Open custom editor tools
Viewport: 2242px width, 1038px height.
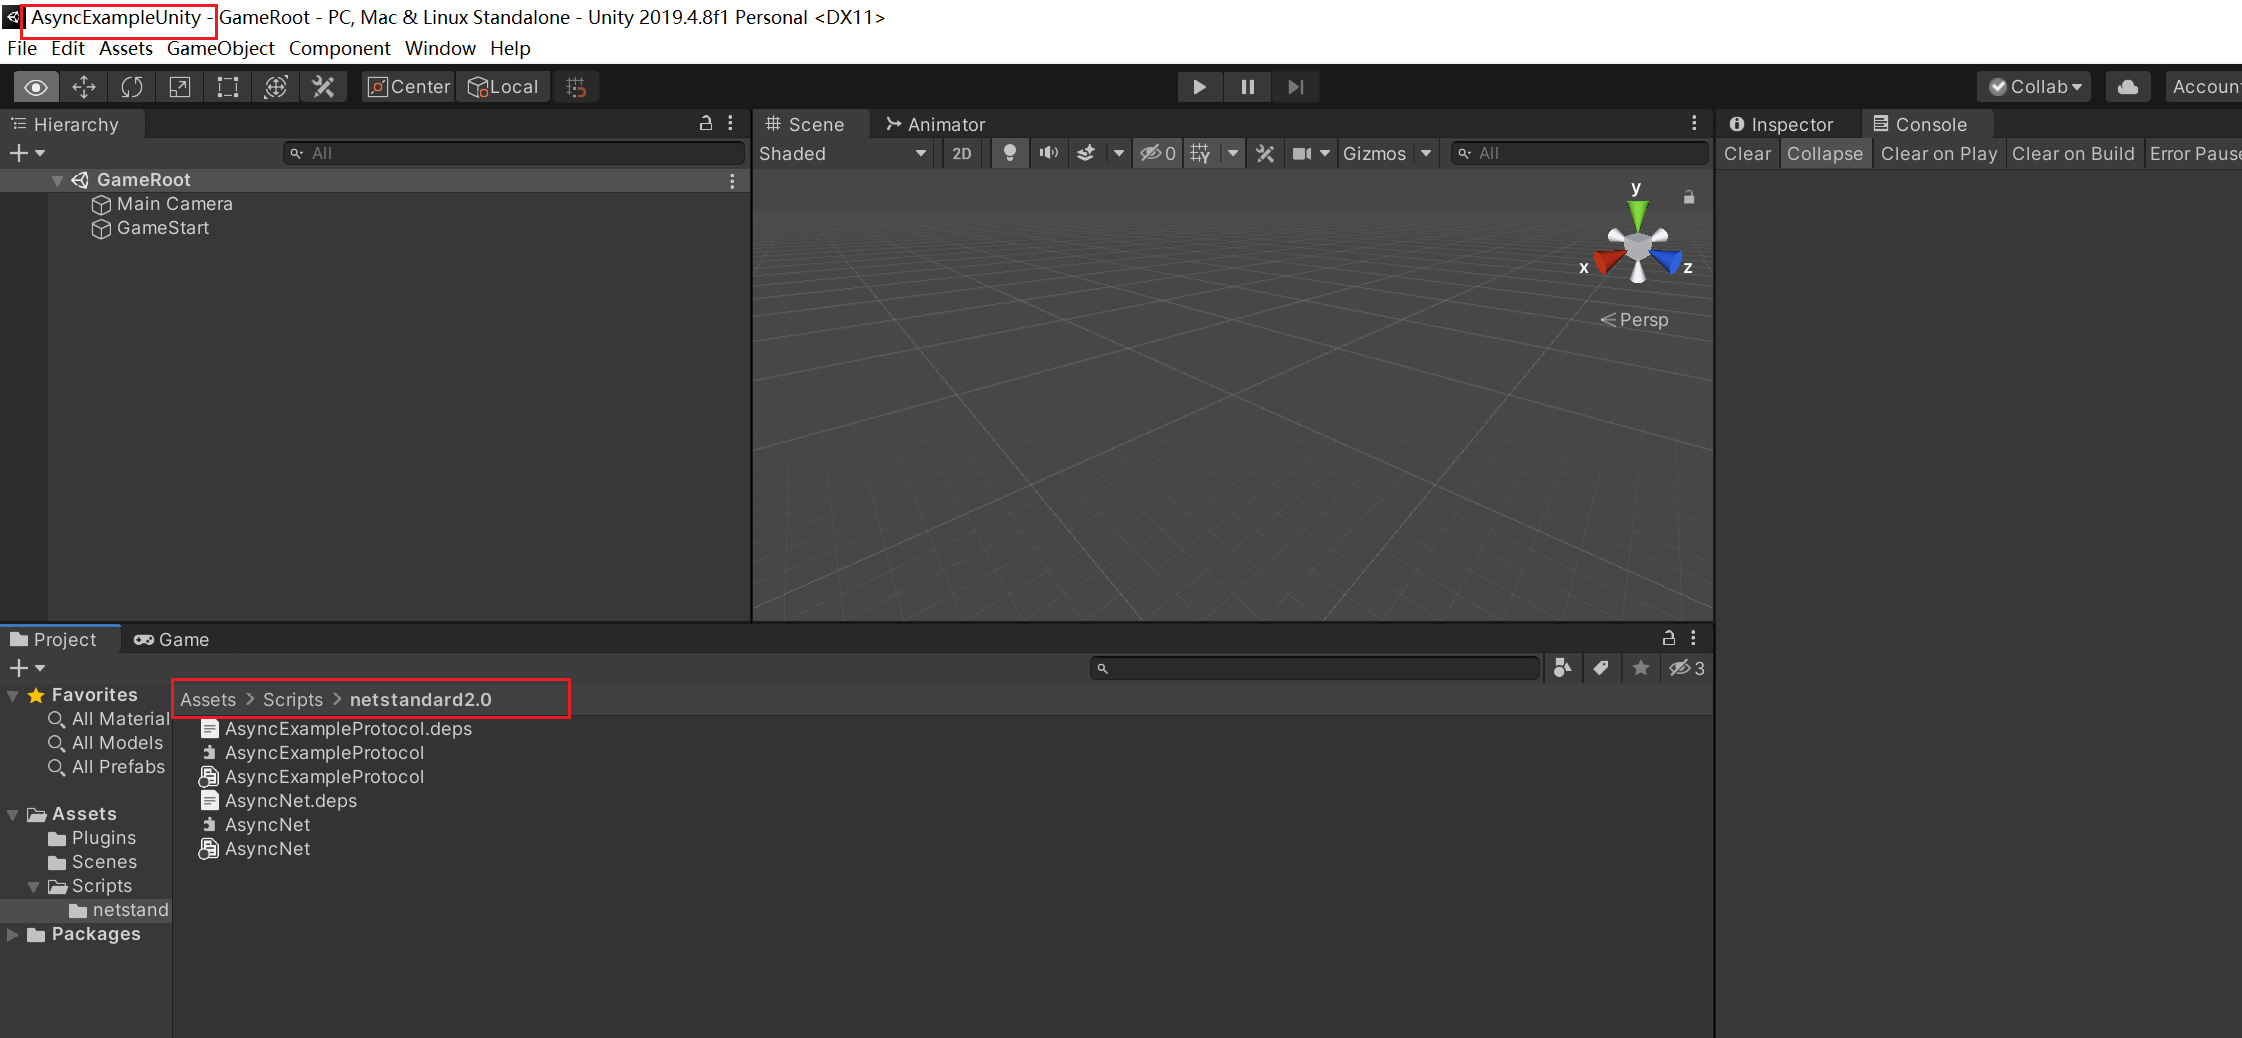(x=323, y=87)
